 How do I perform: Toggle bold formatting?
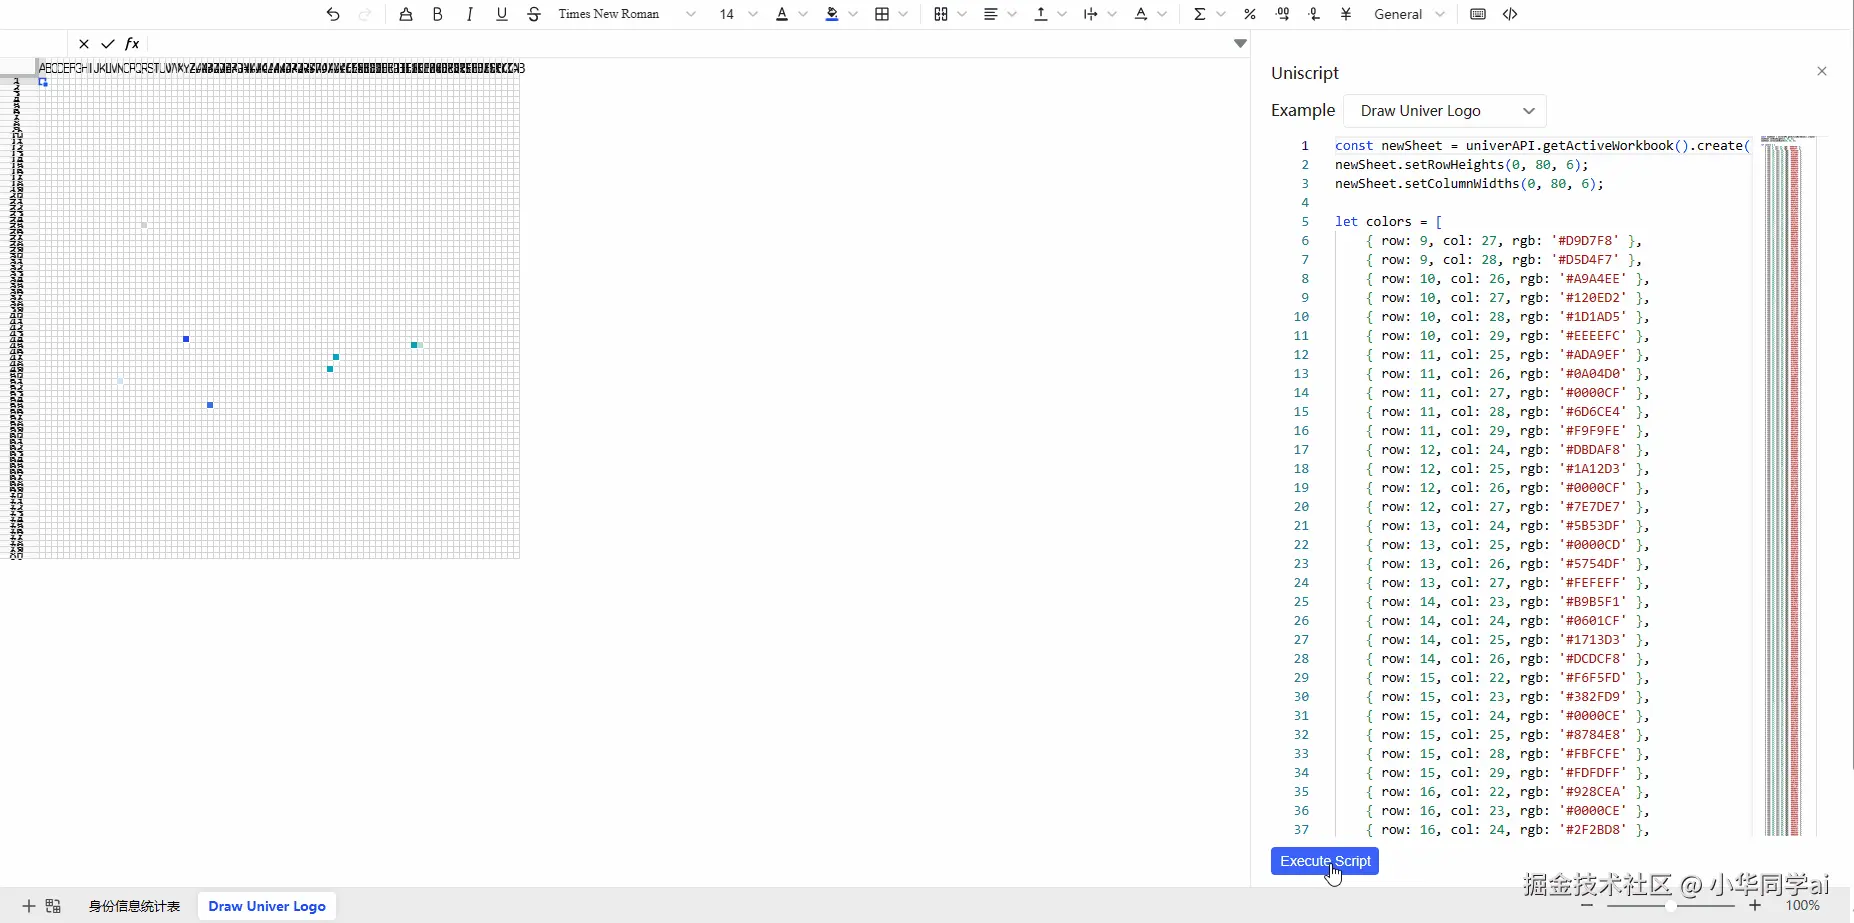[437, 14]
